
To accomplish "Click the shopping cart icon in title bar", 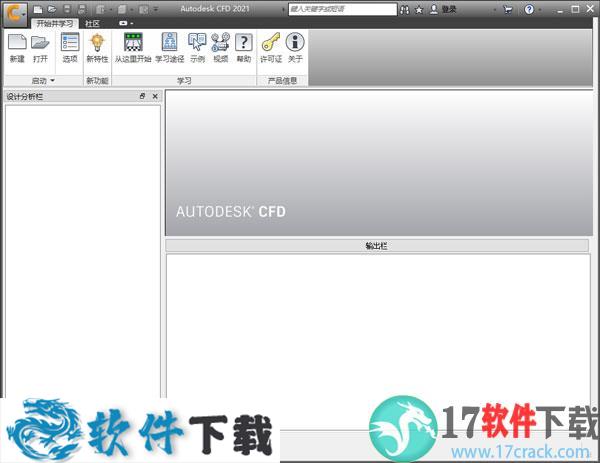I will 508,10.
